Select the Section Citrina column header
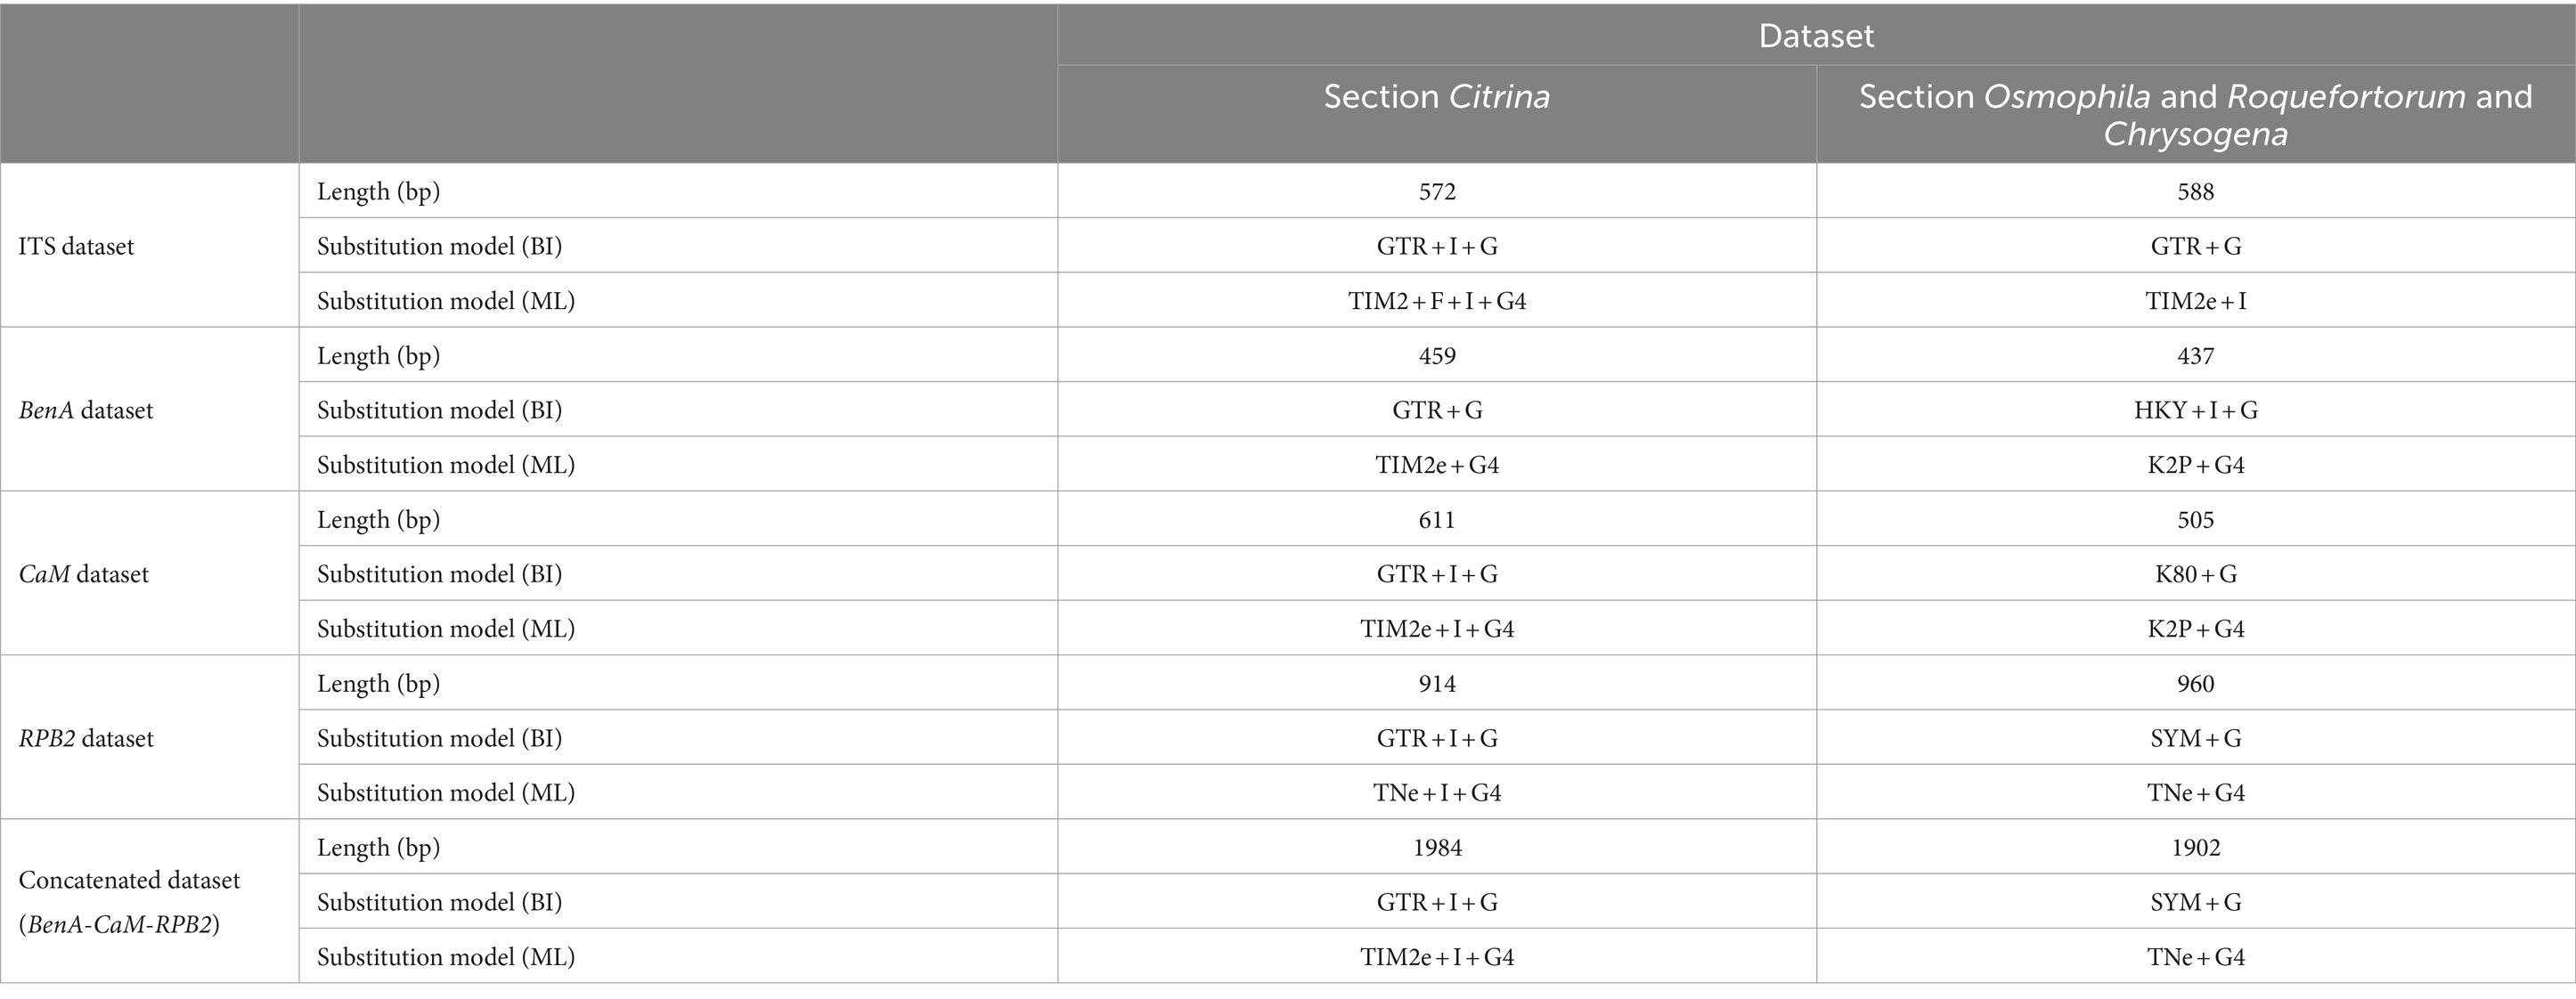The width and height of the screenshot is (2576, 999). (1437, 114)
